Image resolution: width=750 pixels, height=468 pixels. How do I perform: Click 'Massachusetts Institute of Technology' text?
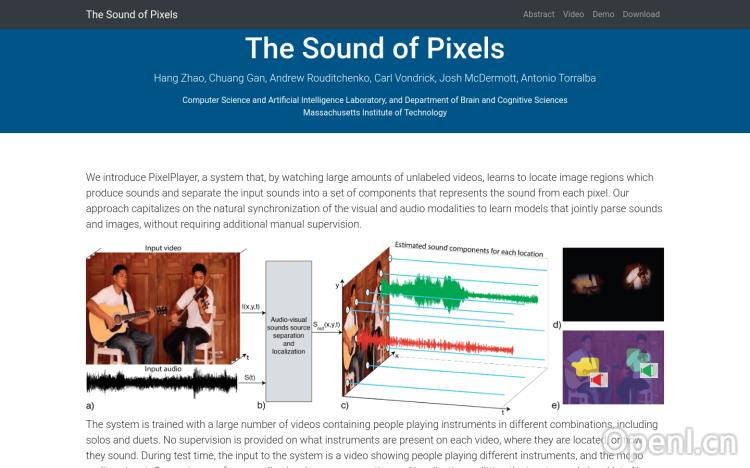[375, 112]
